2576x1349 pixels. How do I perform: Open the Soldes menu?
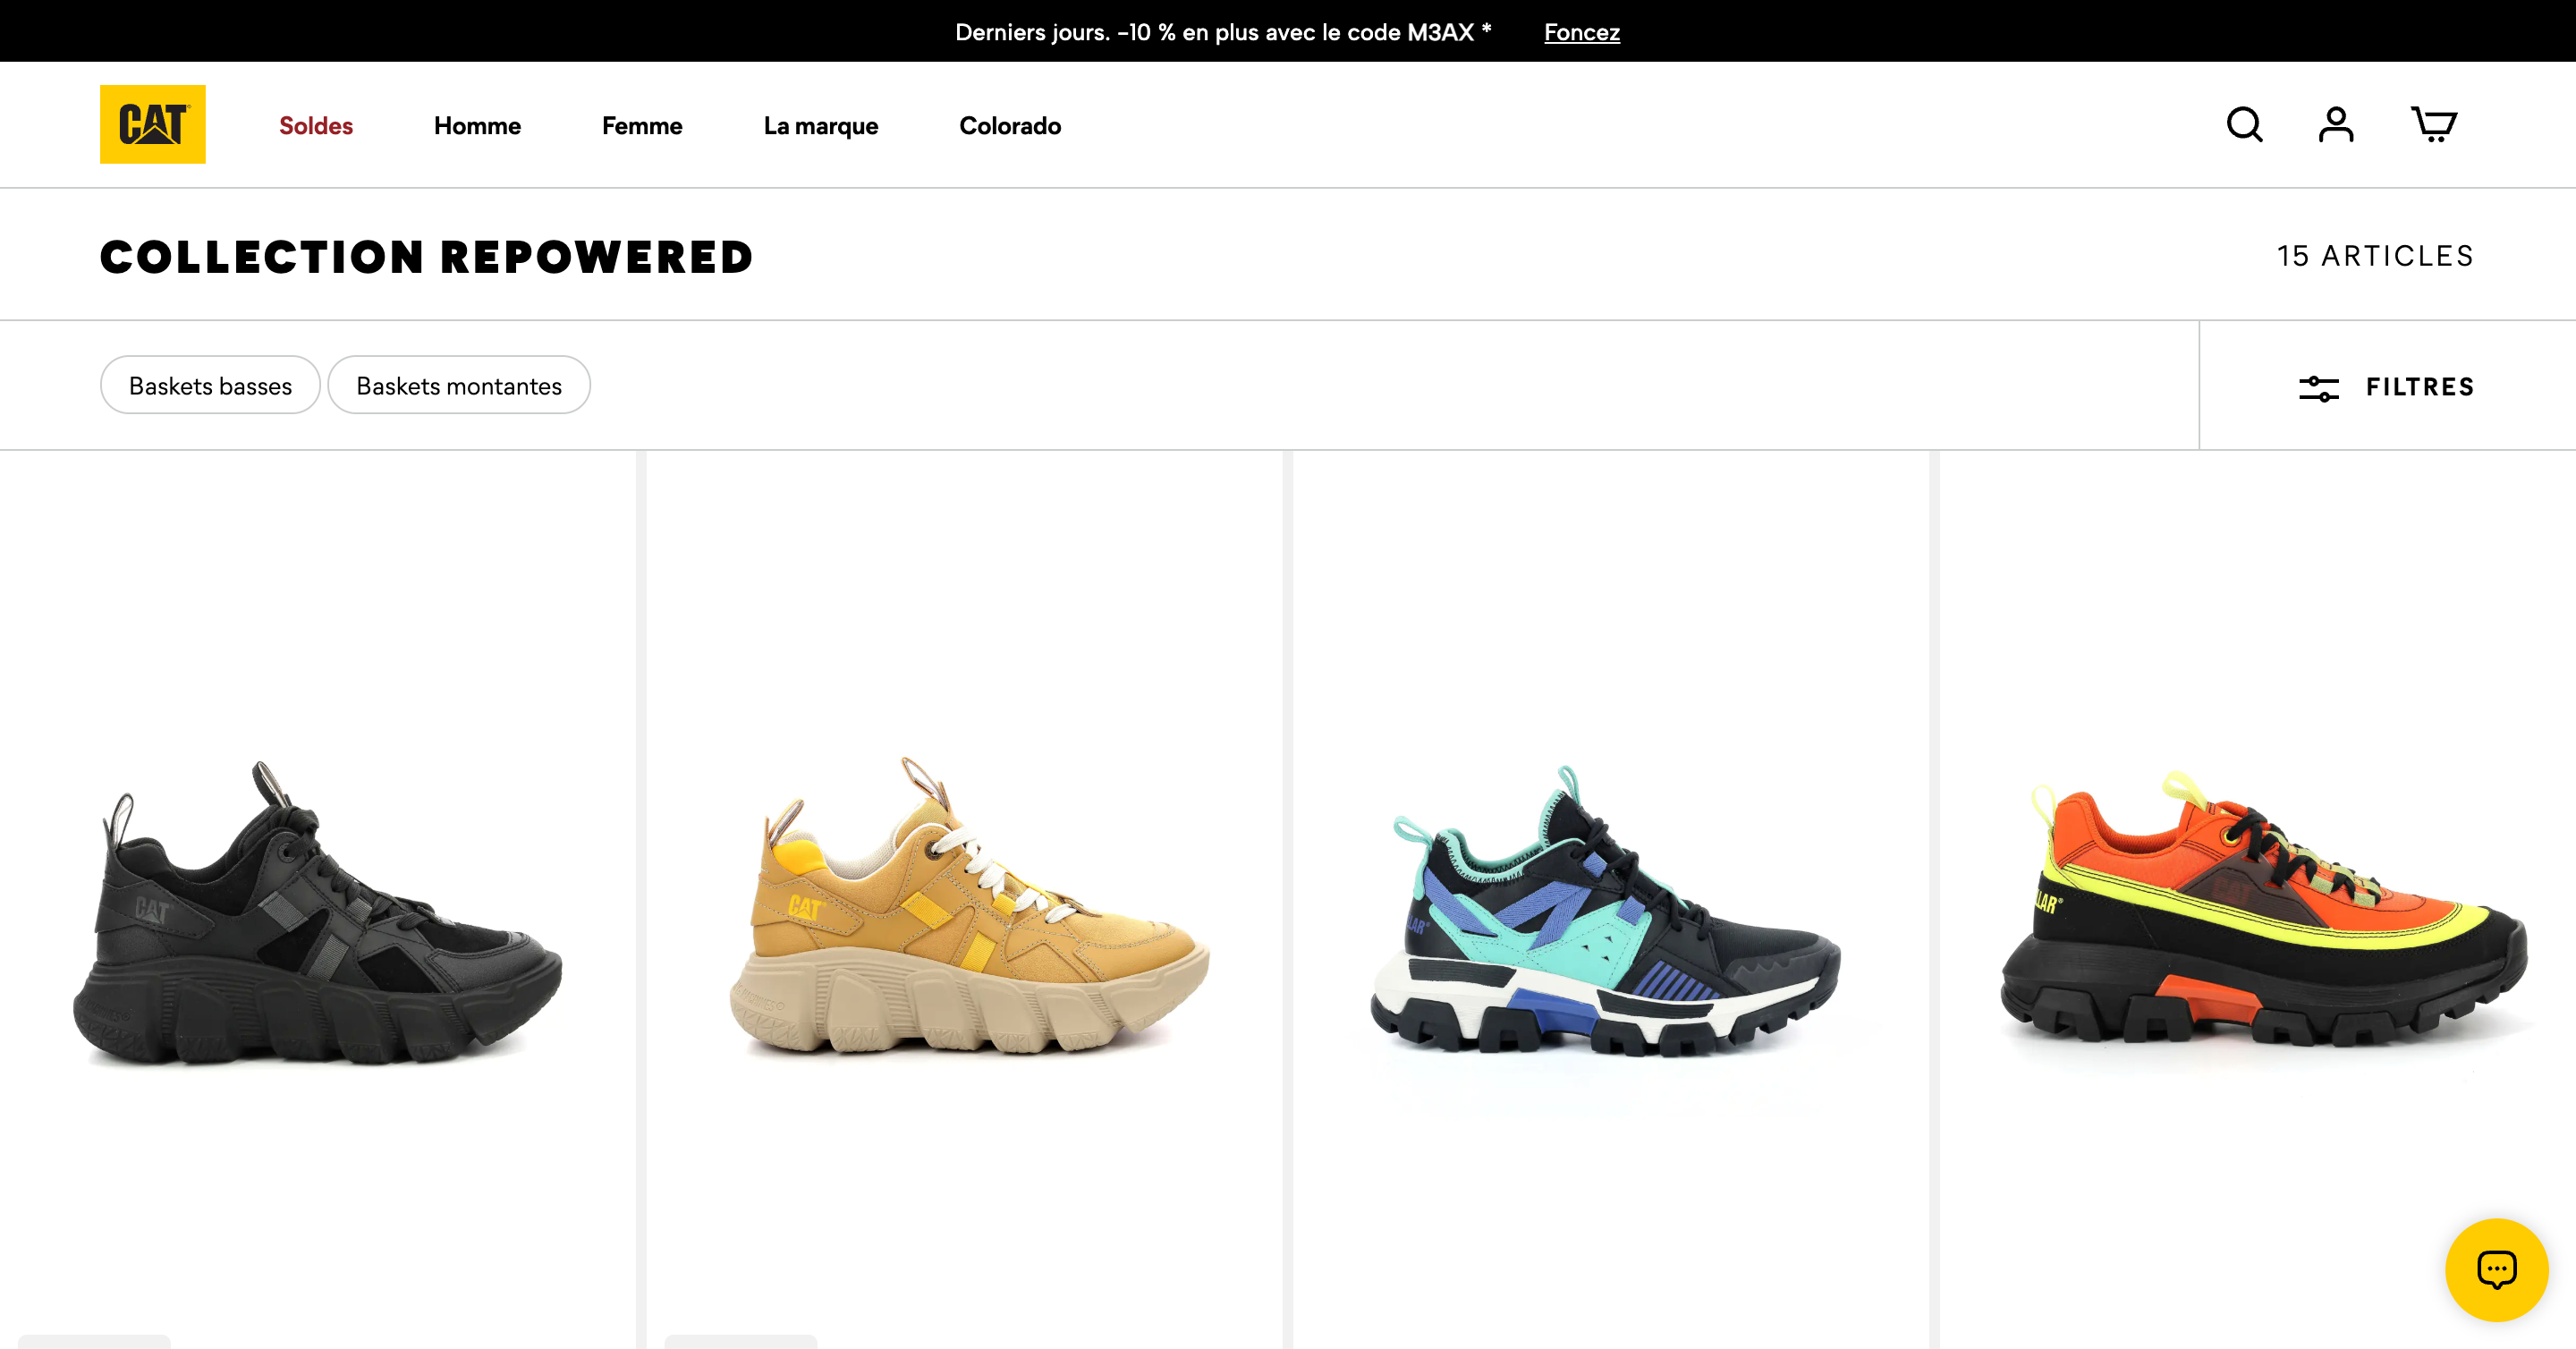point(316,126)
